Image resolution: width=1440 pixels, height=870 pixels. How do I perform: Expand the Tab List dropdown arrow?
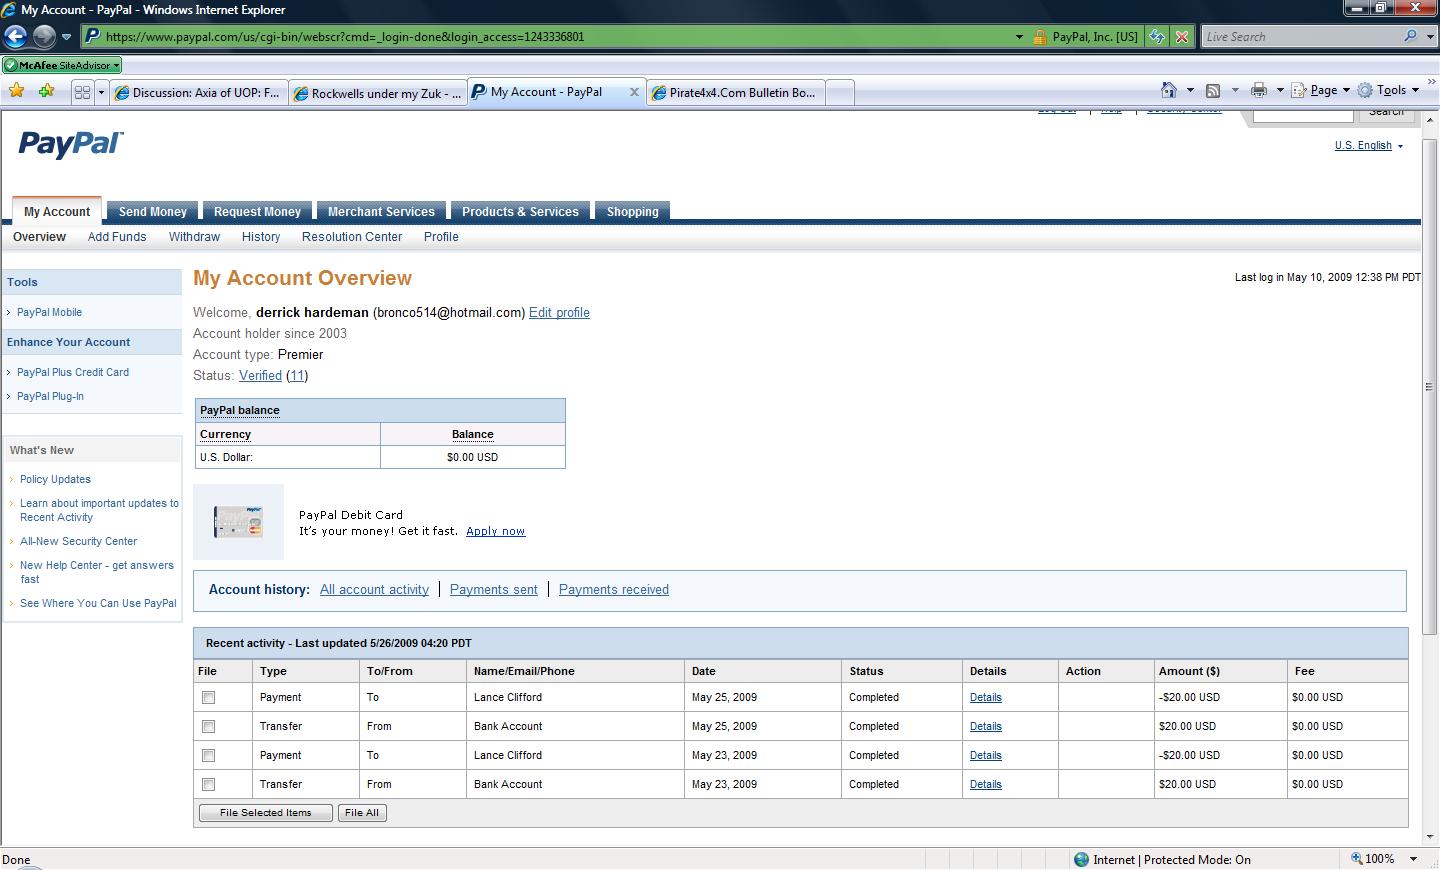[101, 92]
